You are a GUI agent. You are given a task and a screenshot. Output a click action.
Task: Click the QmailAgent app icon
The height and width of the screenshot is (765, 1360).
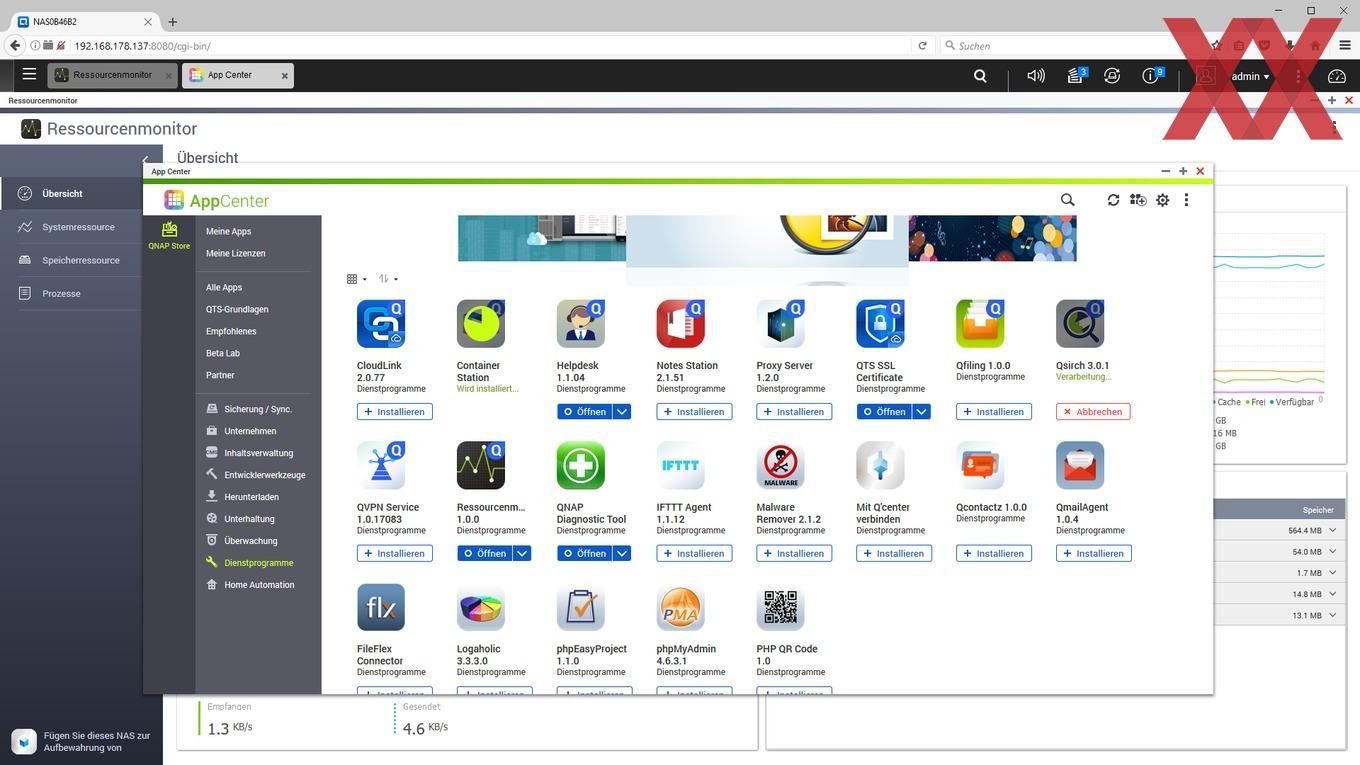[x=1080, y=466]
